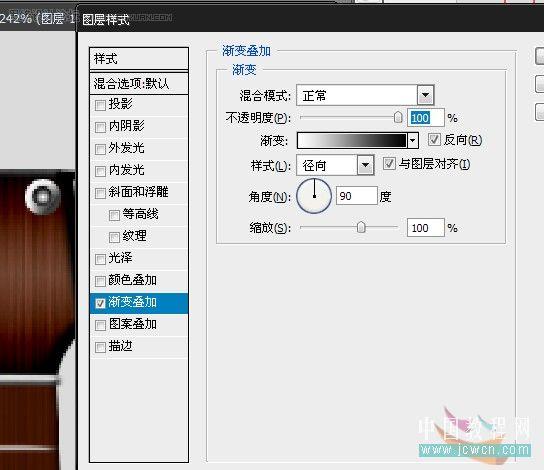Screen dimensions: 544x470
Task: Select the 外发光 effect row label
Action: tap(127, 148)
